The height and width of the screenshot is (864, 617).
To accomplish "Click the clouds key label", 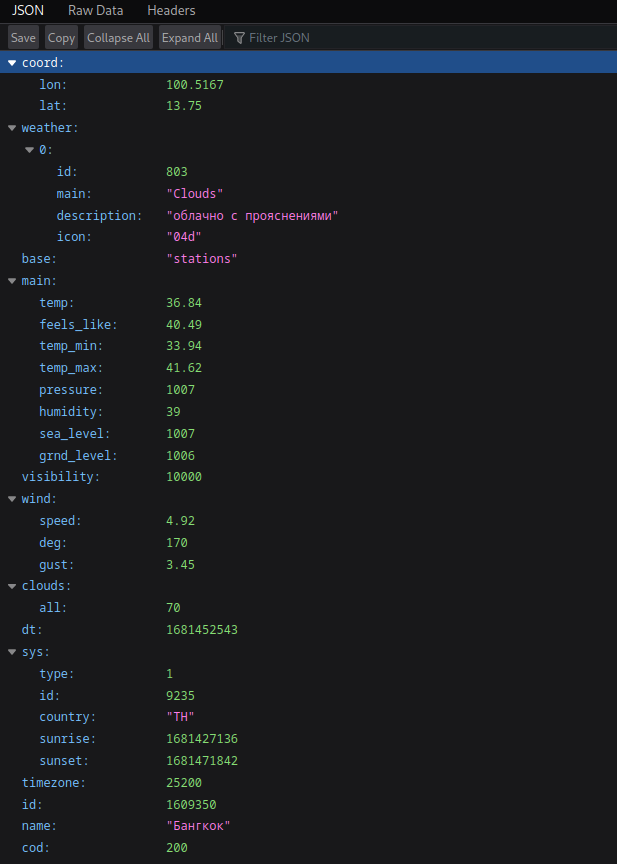I will 46,586.
